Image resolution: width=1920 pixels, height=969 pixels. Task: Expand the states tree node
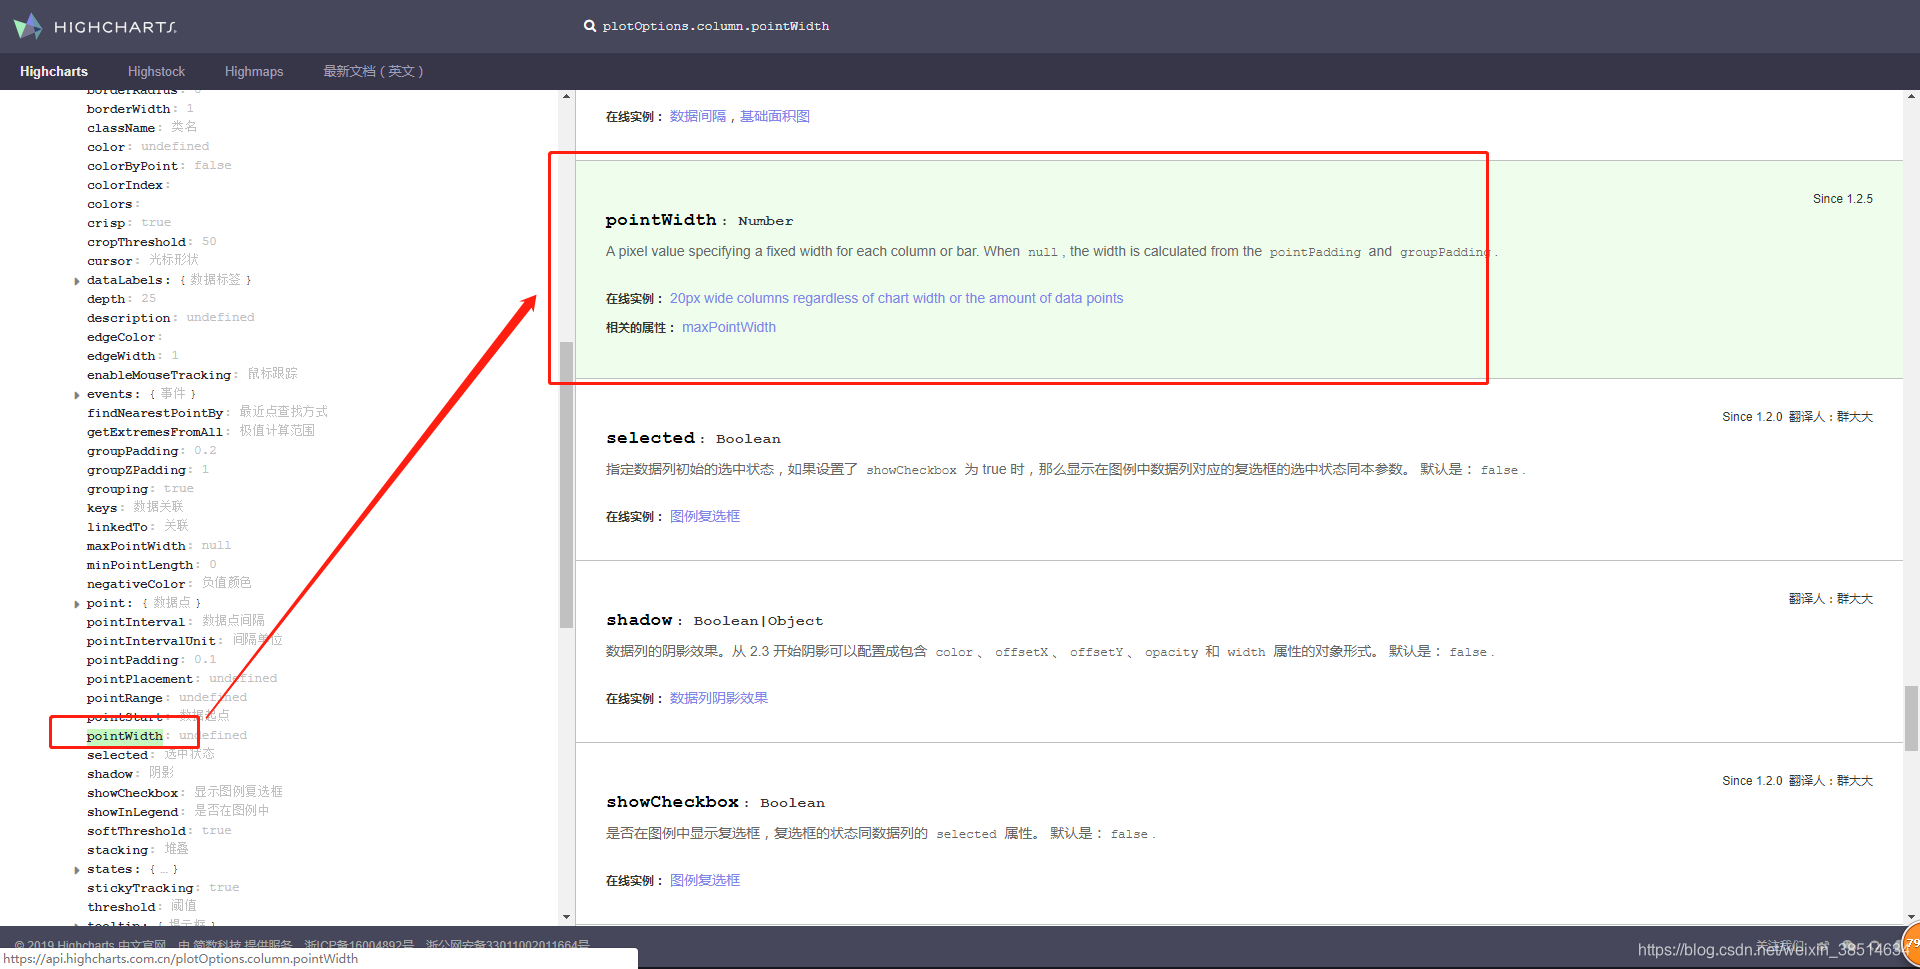tap(77, 870)
